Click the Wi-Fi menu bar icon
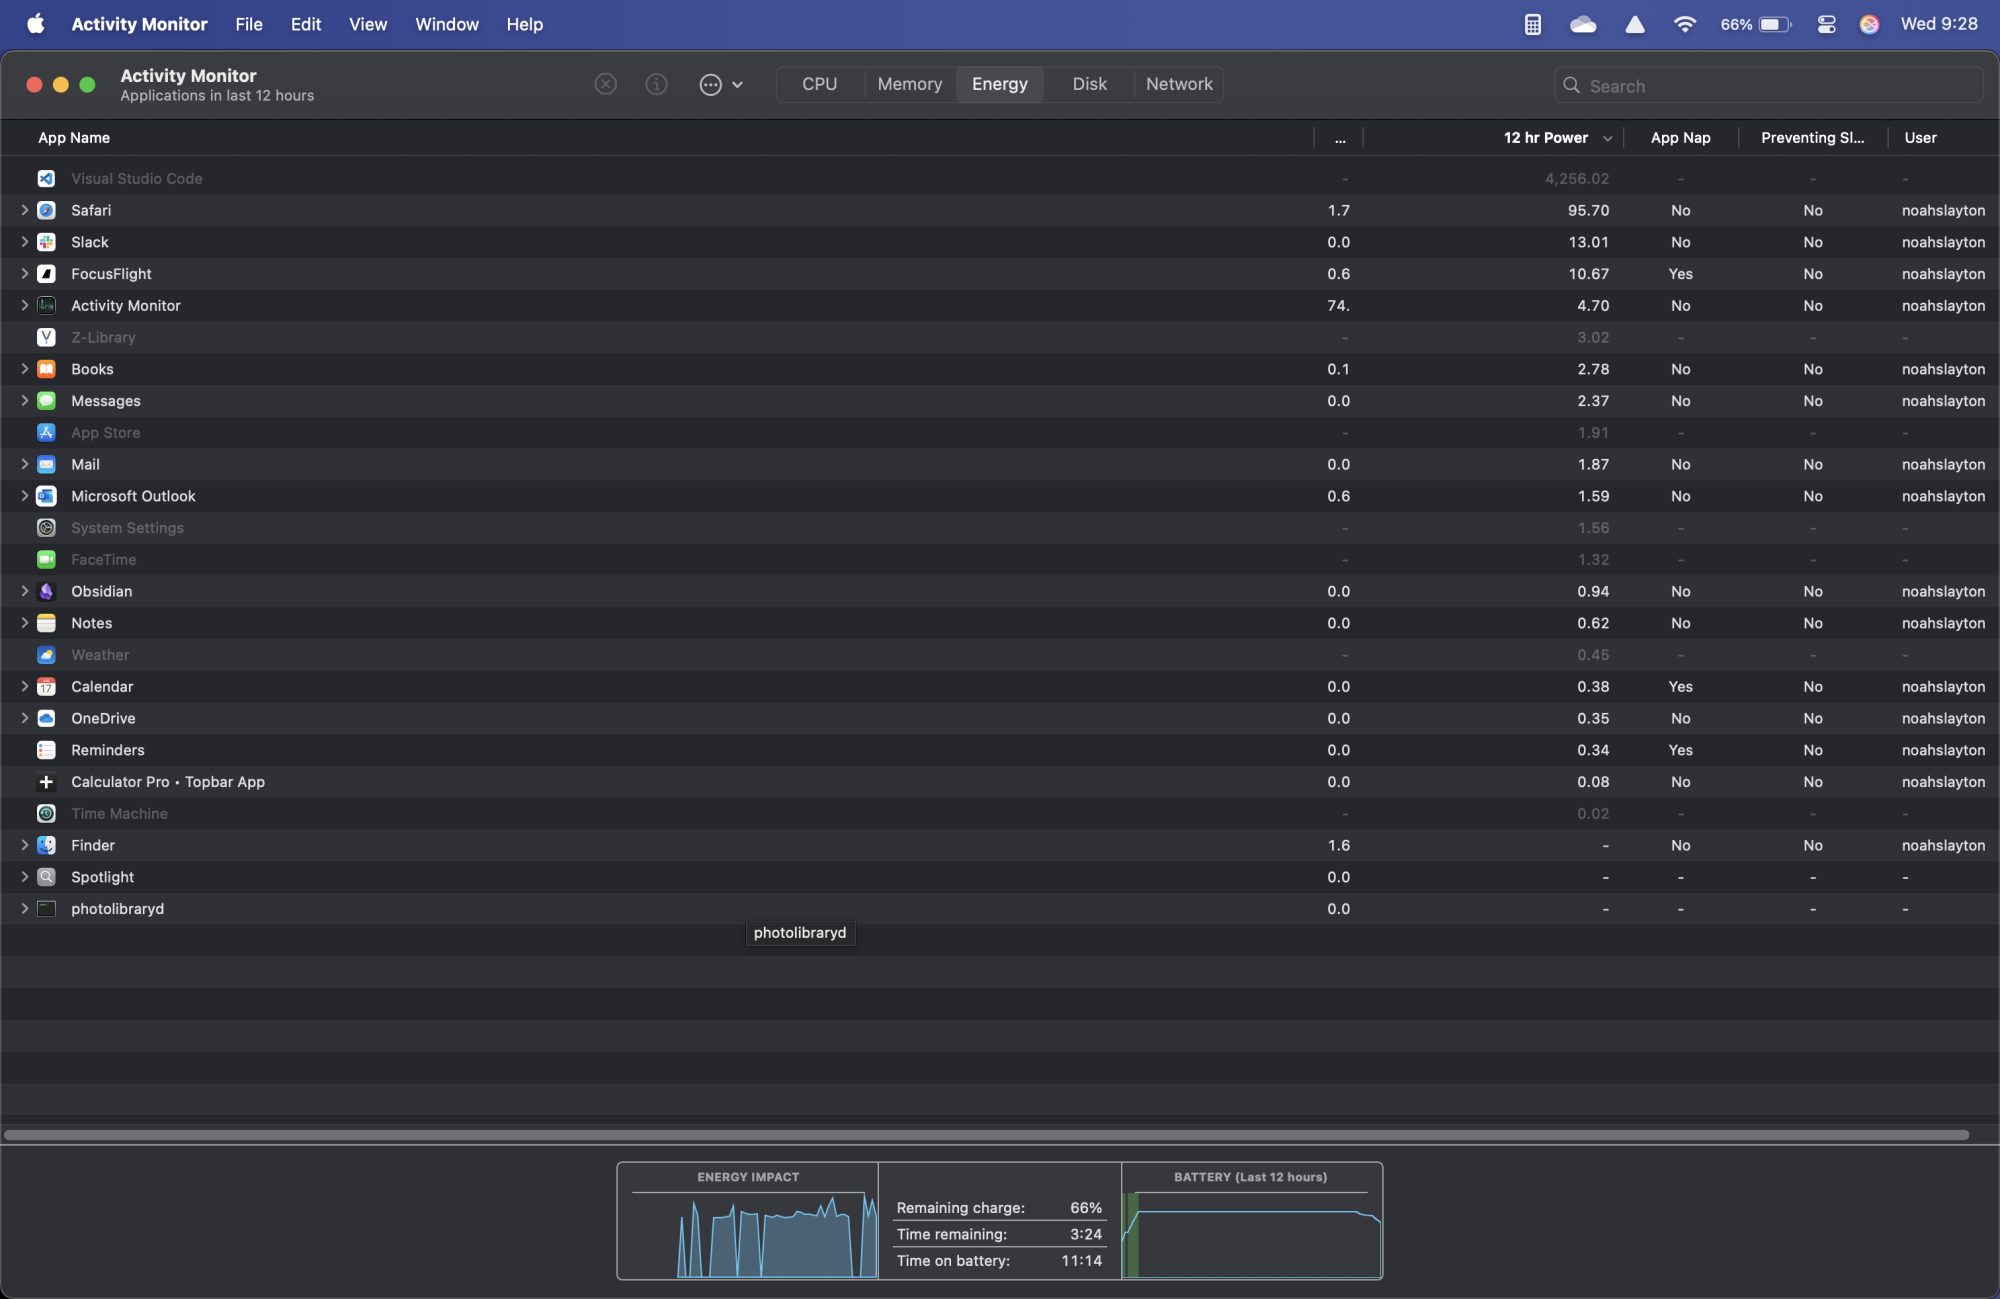The image size is (2000, 1299). click(x=1684, y=24)
